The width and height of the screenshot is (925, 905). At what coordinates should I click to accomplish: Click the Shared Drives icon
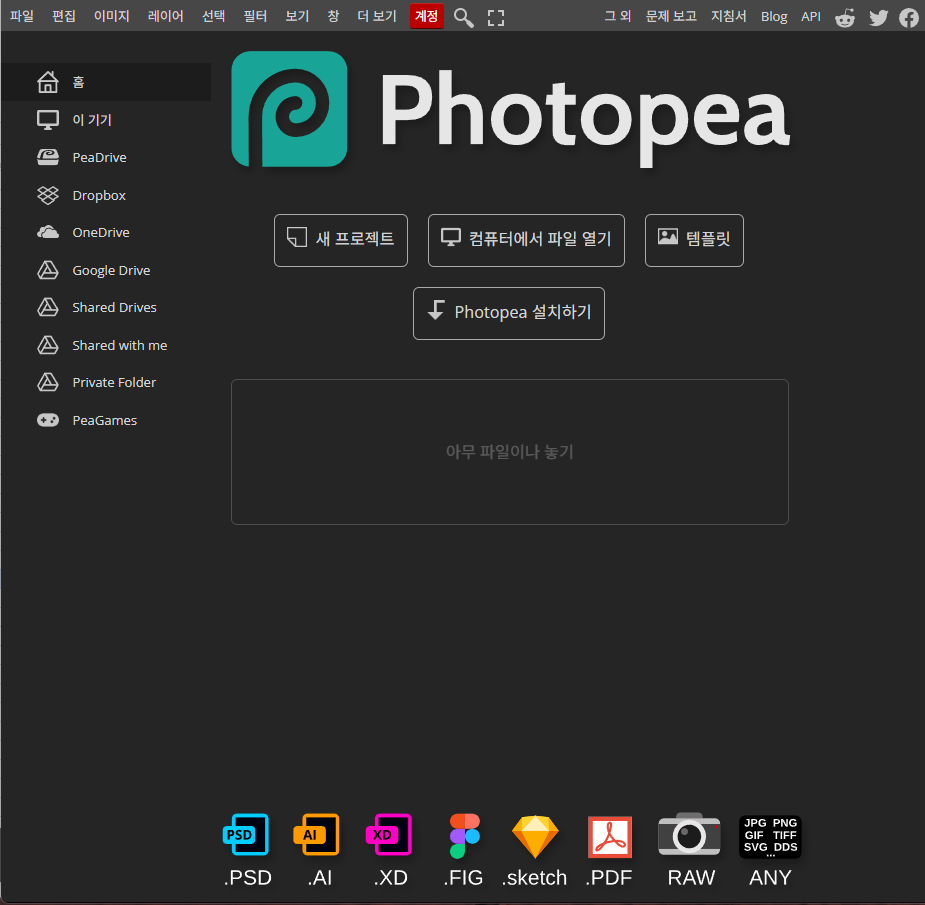[x=48, y=307]
